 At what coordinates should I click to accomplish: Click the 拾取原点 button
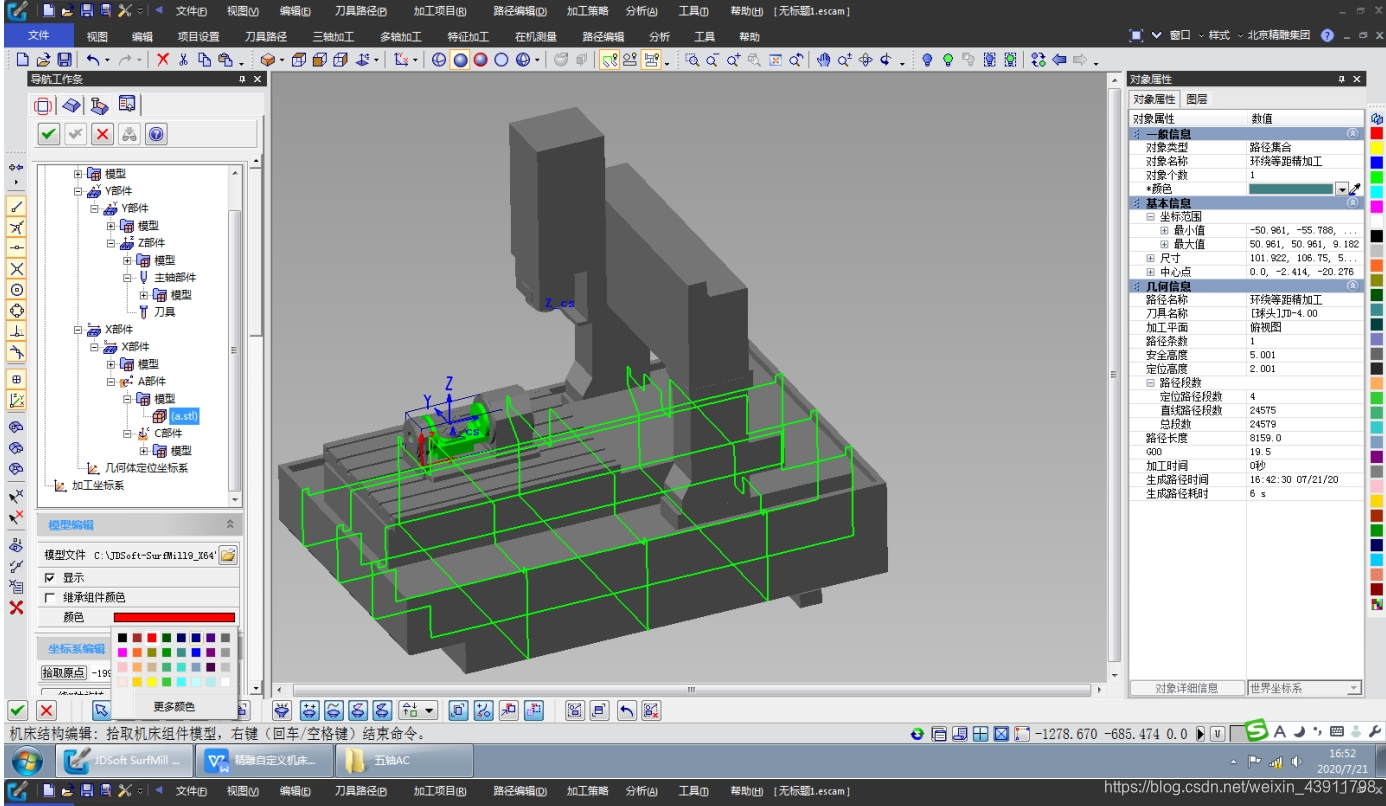point(63,673)
